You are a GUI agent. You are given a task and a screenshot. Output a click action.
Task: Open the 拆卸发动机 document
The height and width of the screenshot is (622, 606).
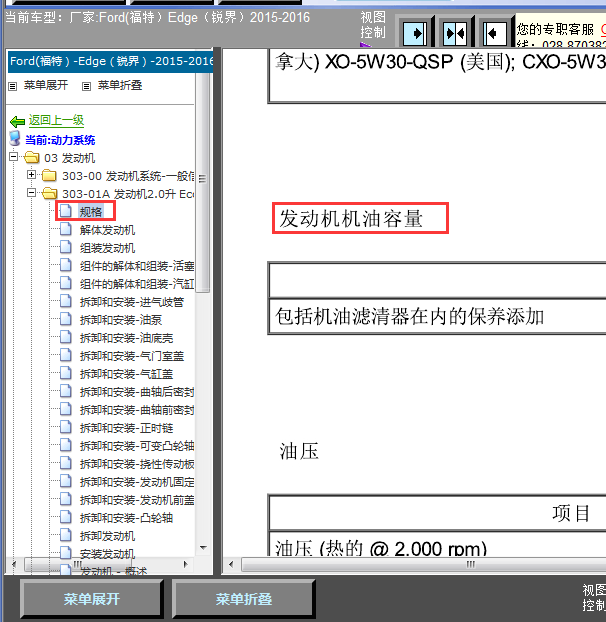click(x=107, y=536)
